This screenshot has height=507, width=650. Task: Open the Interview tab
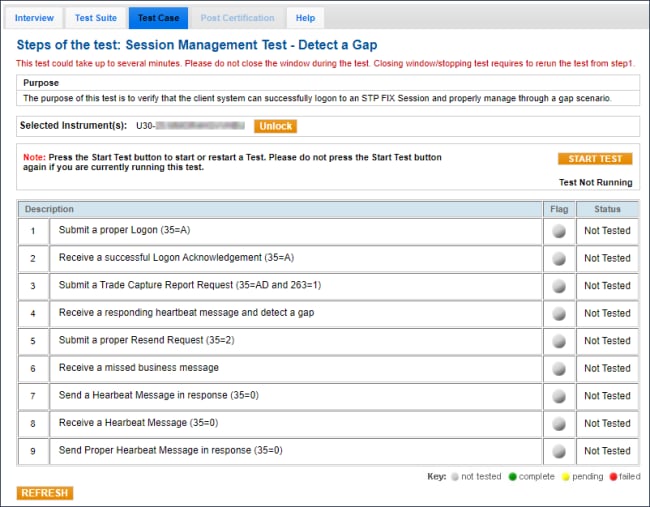[34, 18]
